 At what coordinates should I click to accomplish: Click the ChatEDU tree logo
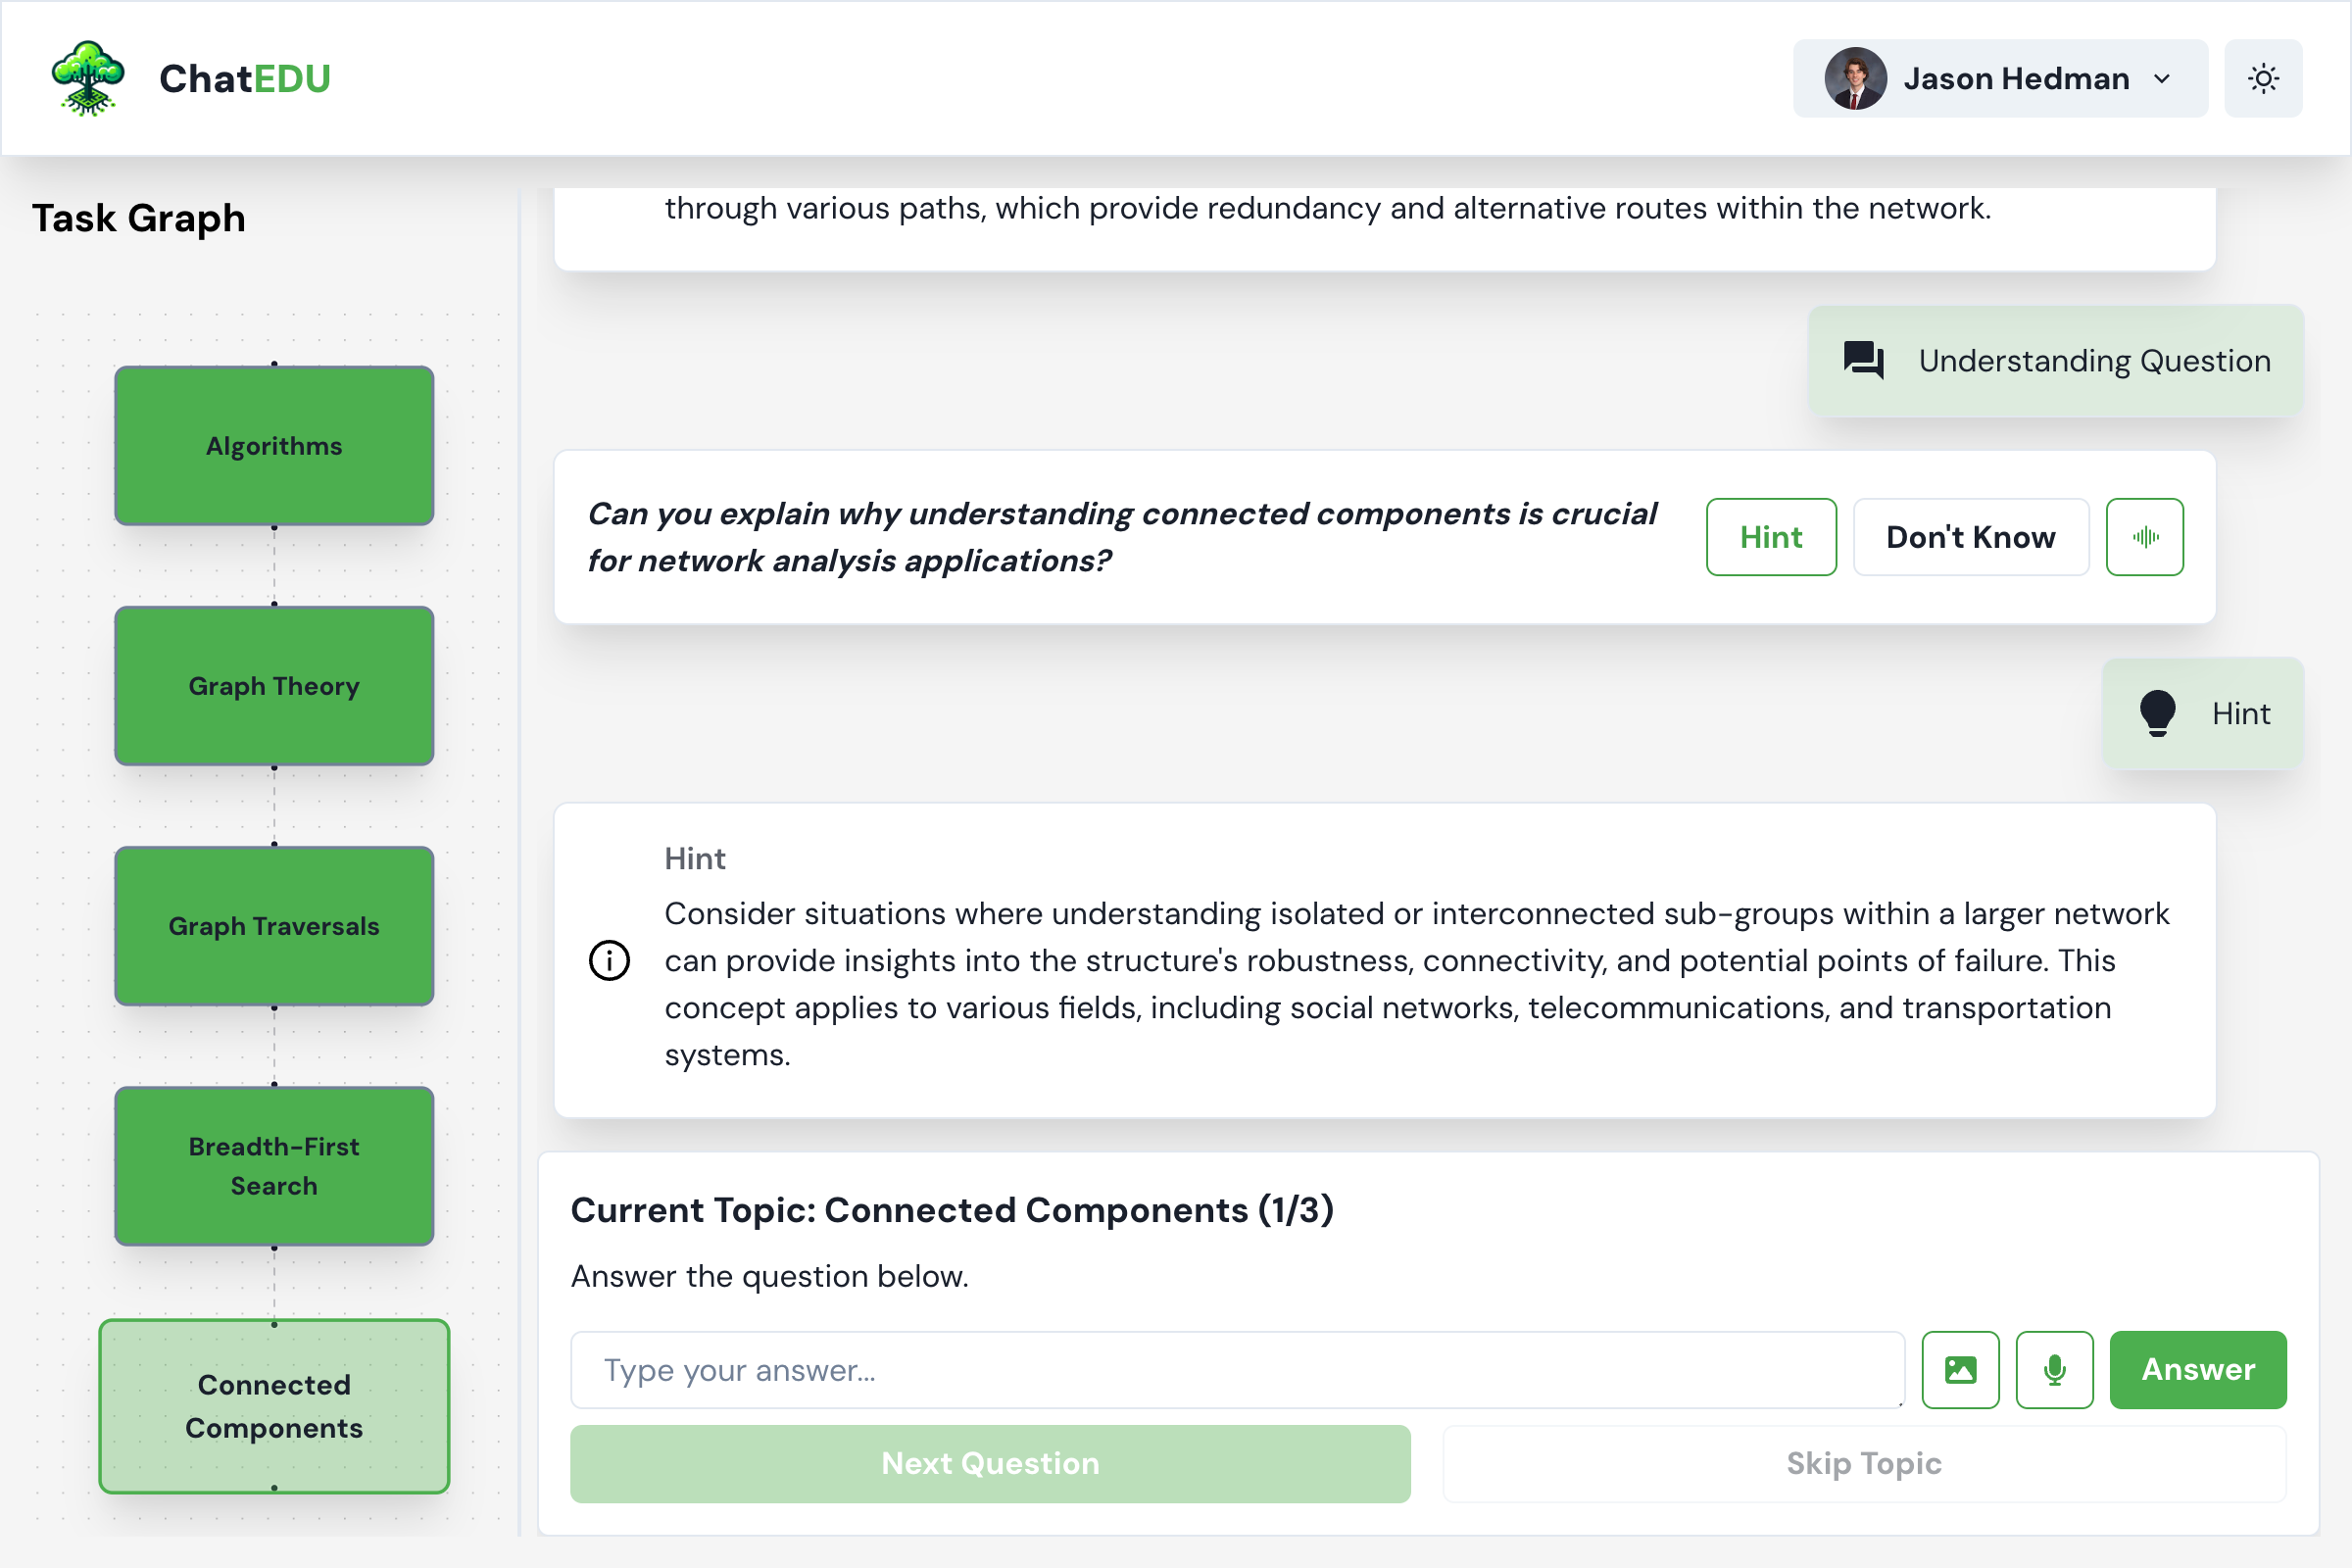point(88,78)
